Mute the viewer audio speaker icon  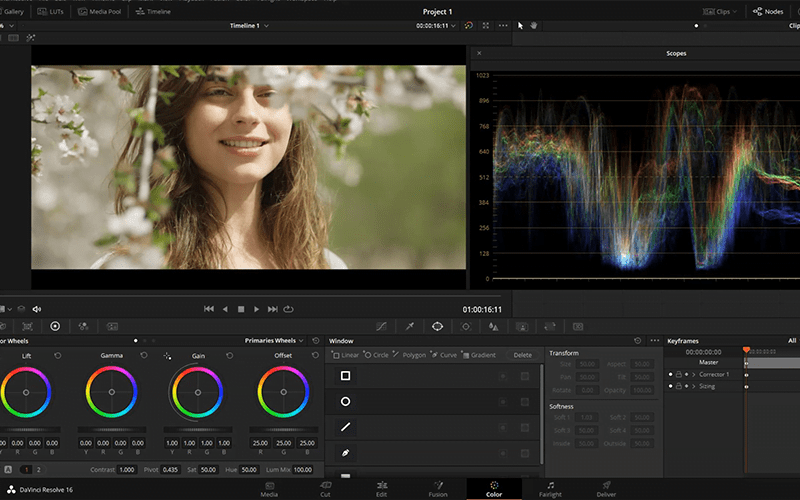point(37,309)
